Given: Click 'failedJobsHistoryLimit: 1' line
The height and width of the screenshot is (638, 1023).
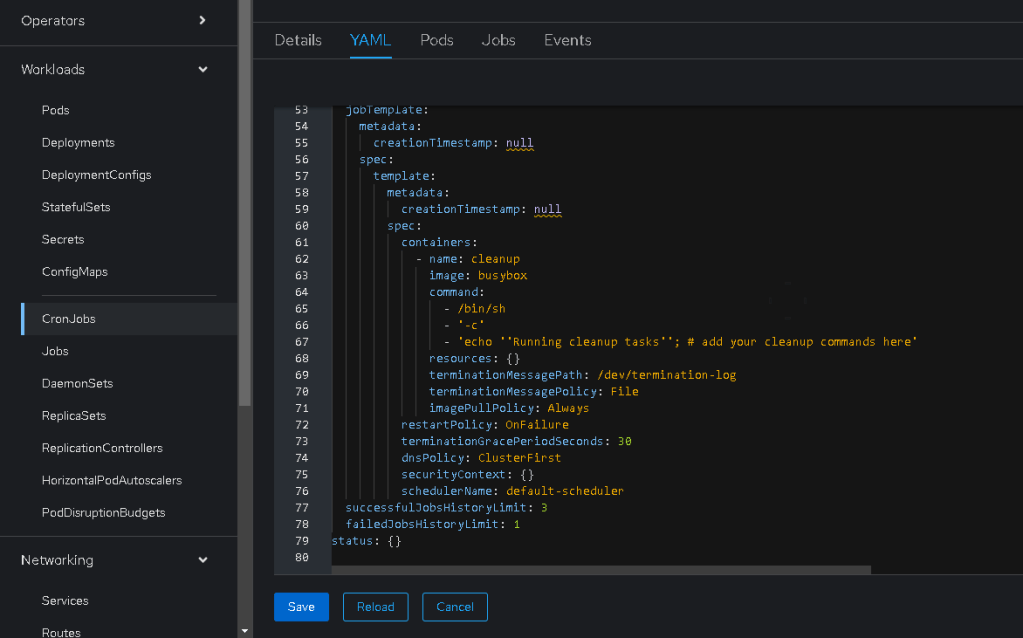Looking at the screenshot, I should click(433, 524).
